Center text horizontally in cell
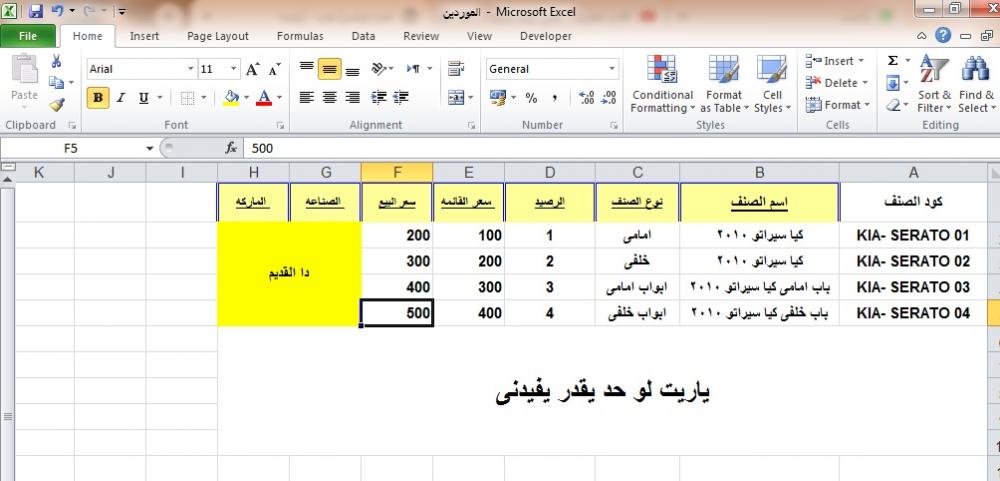This screenshot has height=481, width=1000. (x=330, y=97)
